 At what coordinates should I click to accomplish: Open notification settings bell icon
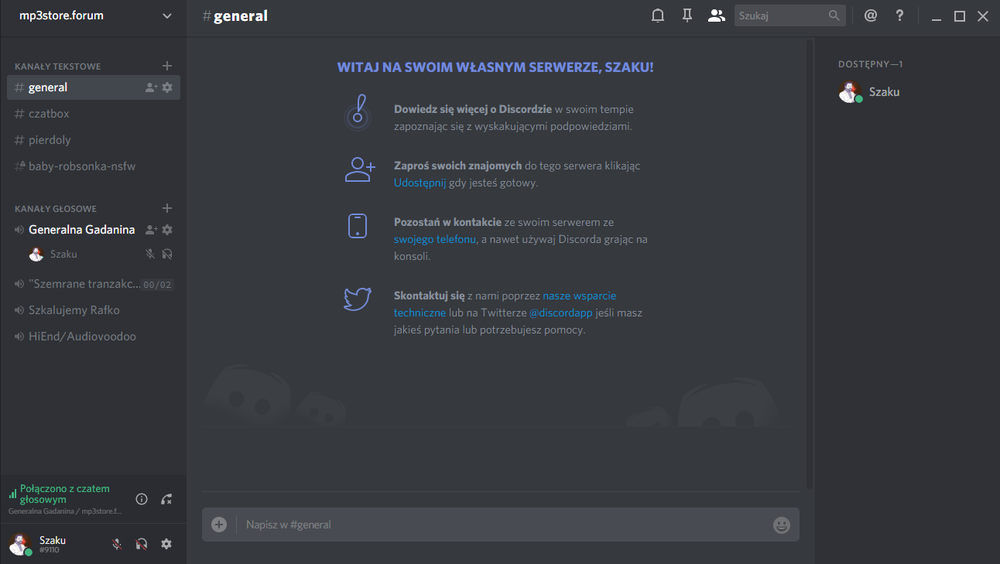(658, 16)
